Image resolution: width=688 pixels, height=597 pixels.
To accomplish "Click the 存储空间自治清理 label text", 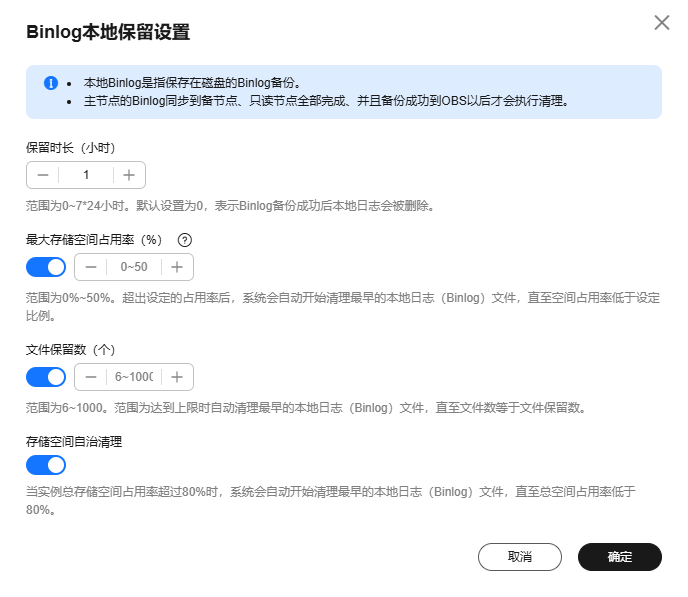I will pos(74,440).
